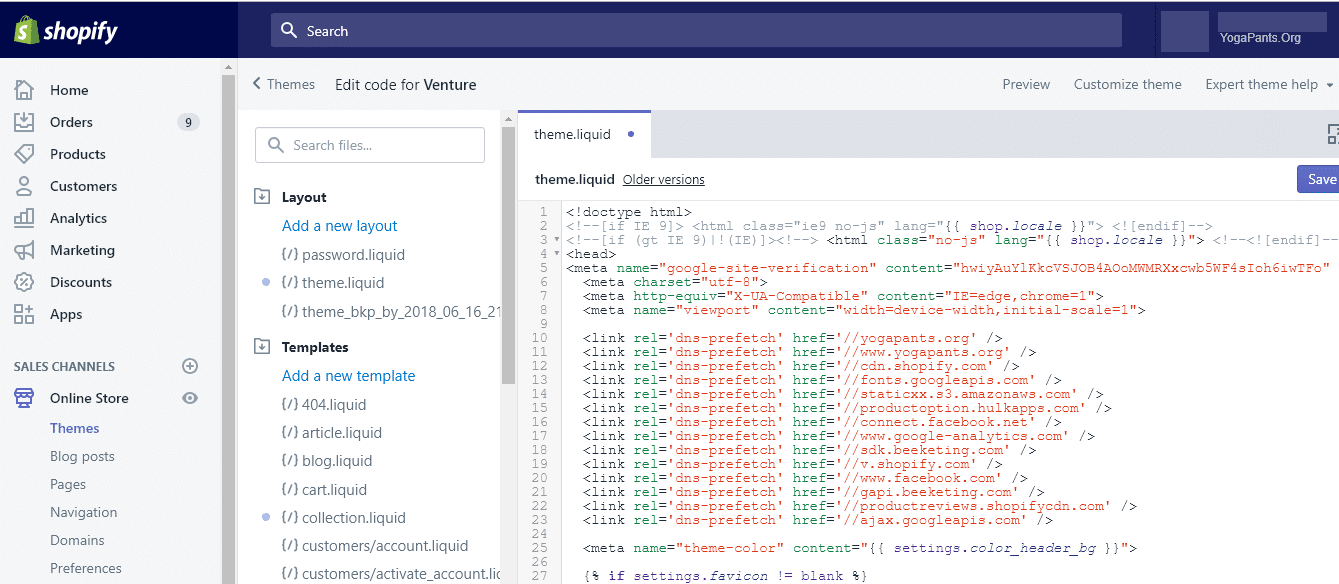Go to Orders in sidebar
The height and width of the screenshot is (584, 1339).
(71, 122)
